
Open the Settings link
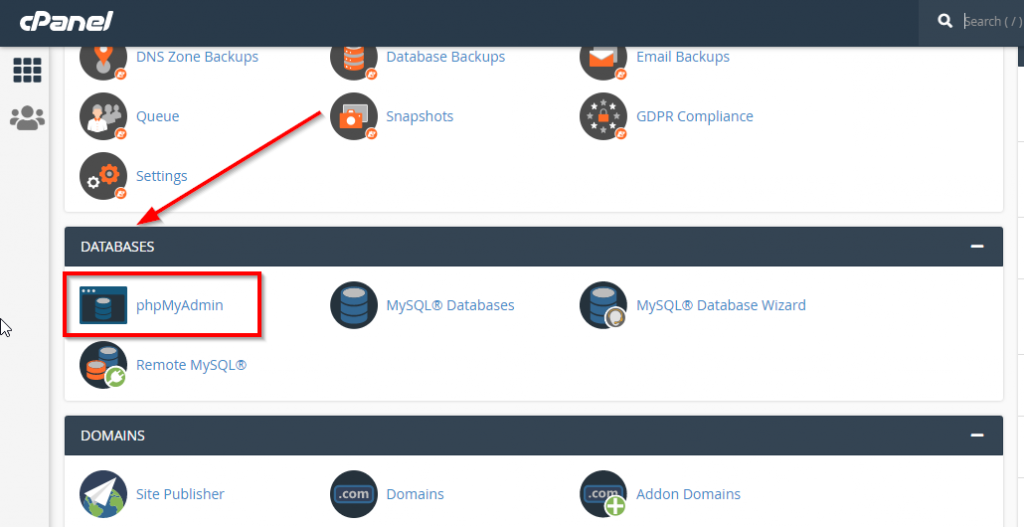161,176
